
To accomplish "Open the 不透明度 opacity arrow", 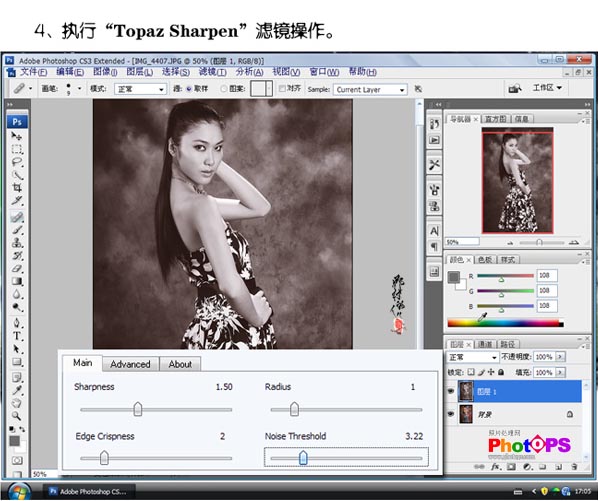I will [x=560, y=357].
